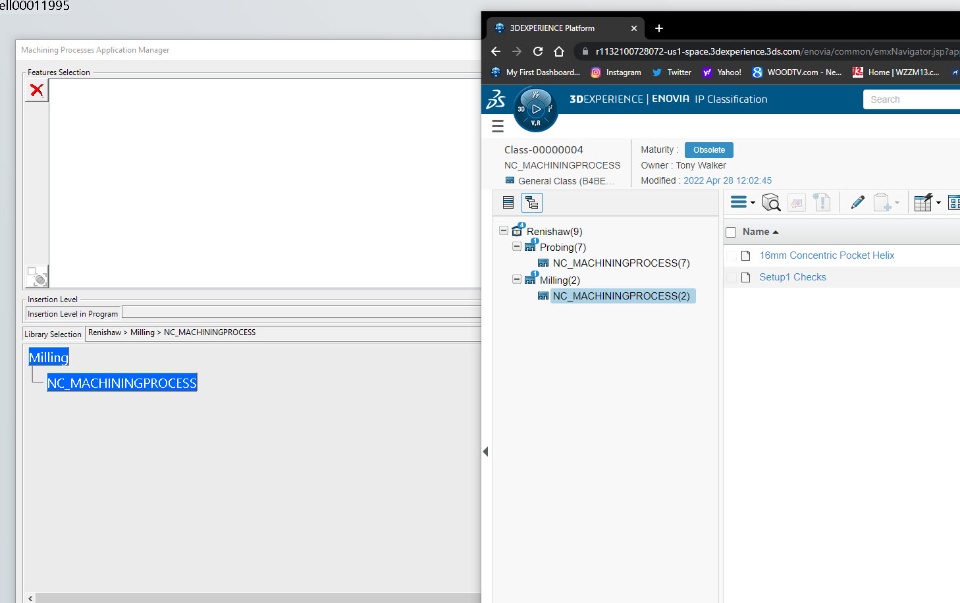Open a new browser tab
The height and width of the screenshot is (603, 960).
(x=659, y=28)
